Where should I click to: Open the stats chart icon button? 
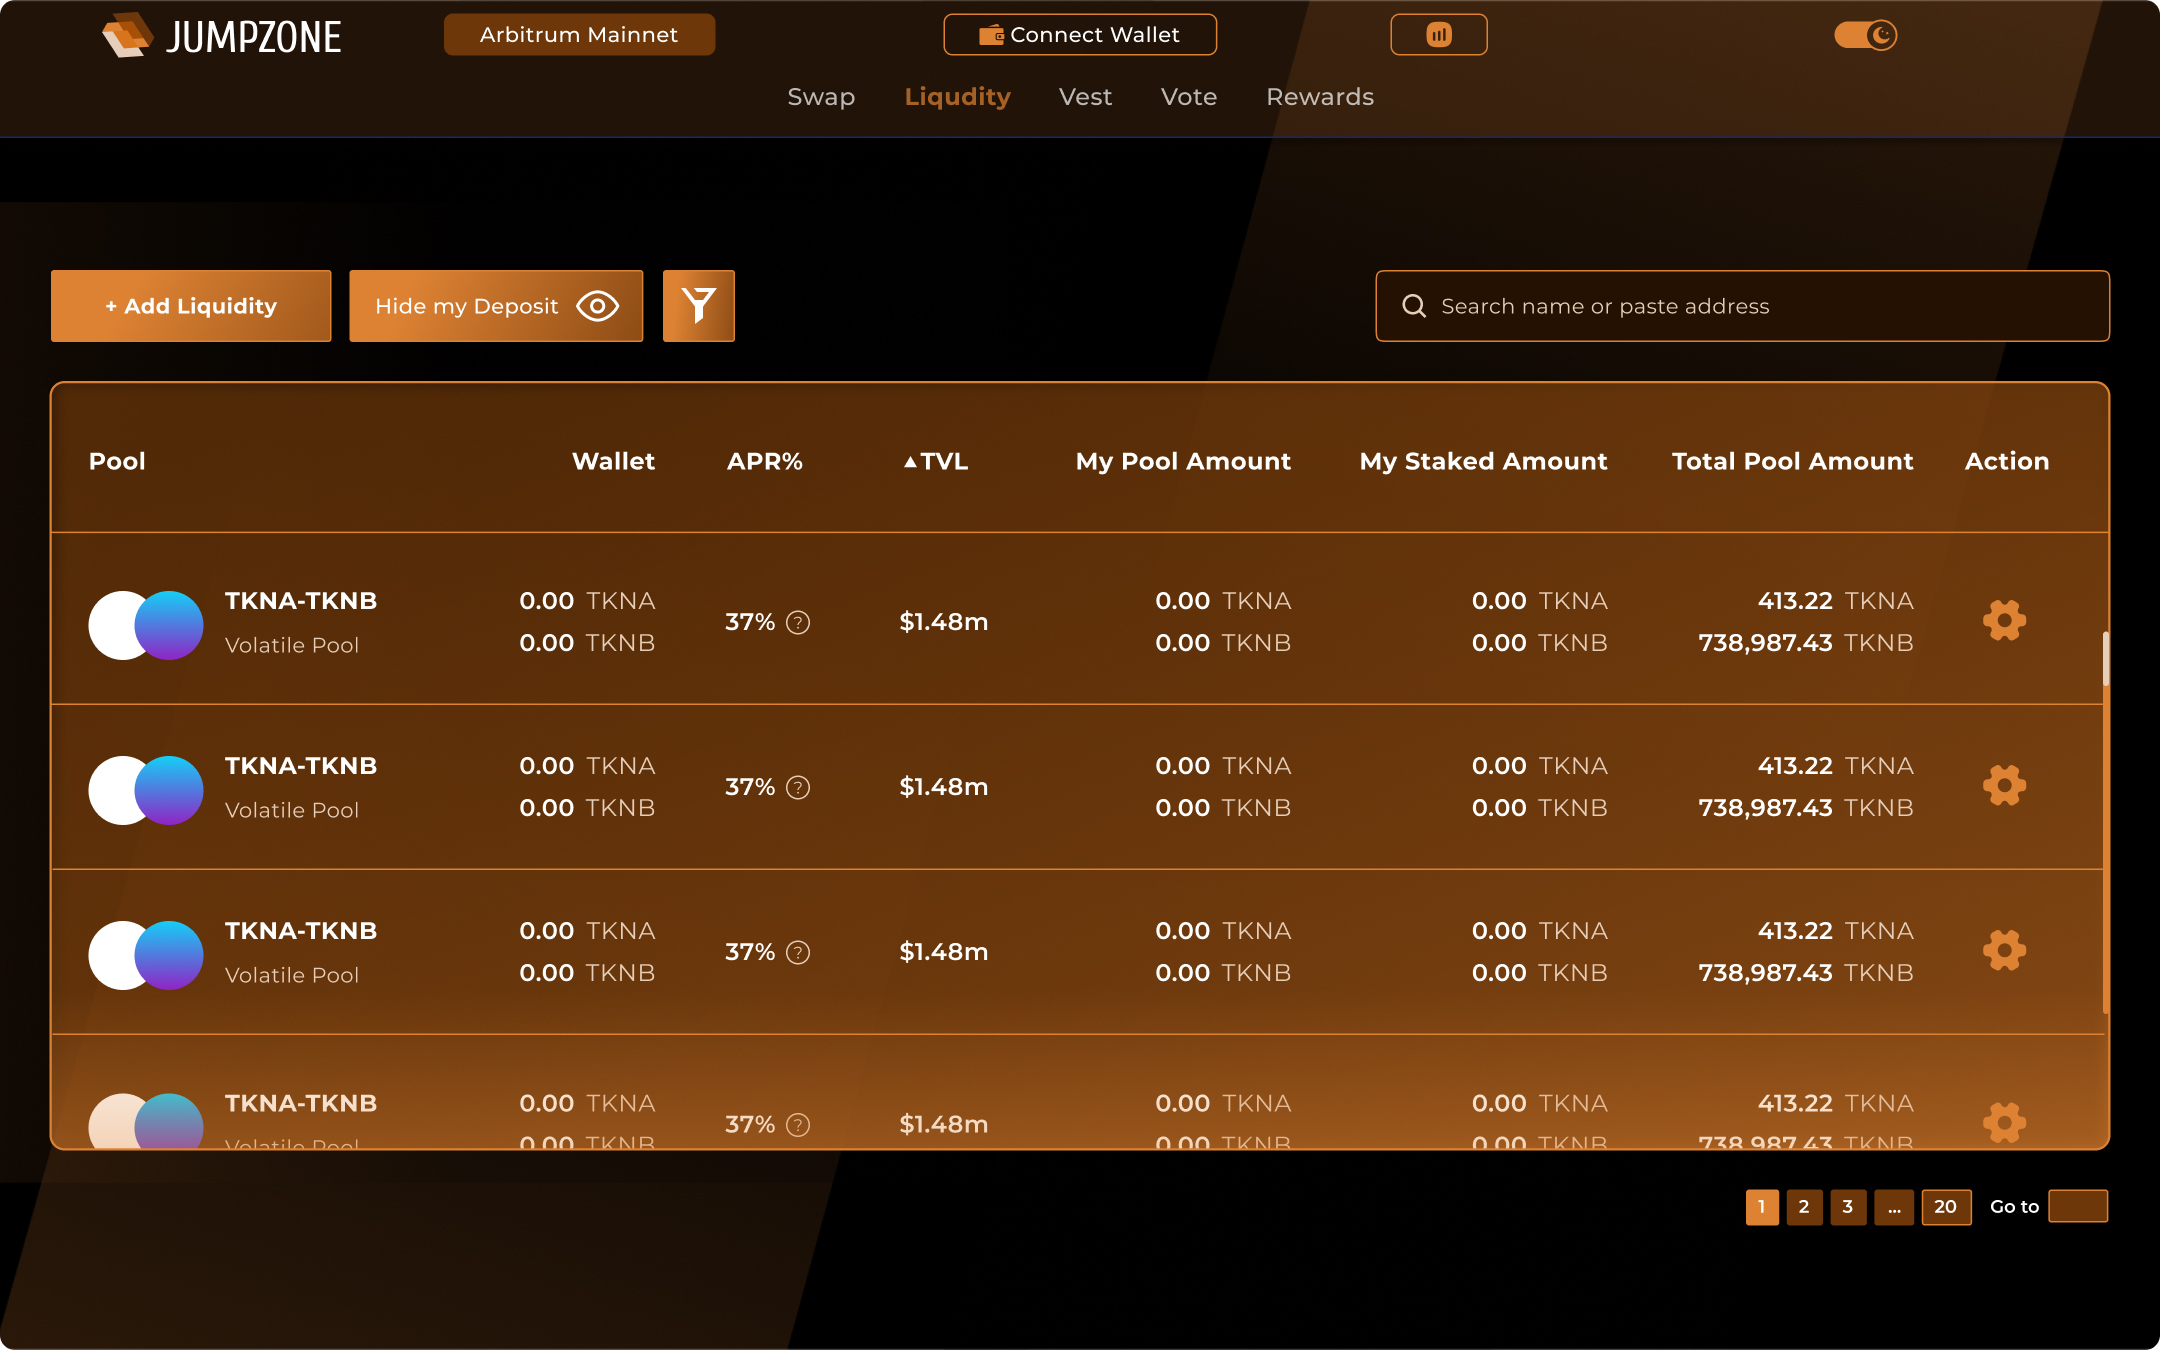[1438, 35]
